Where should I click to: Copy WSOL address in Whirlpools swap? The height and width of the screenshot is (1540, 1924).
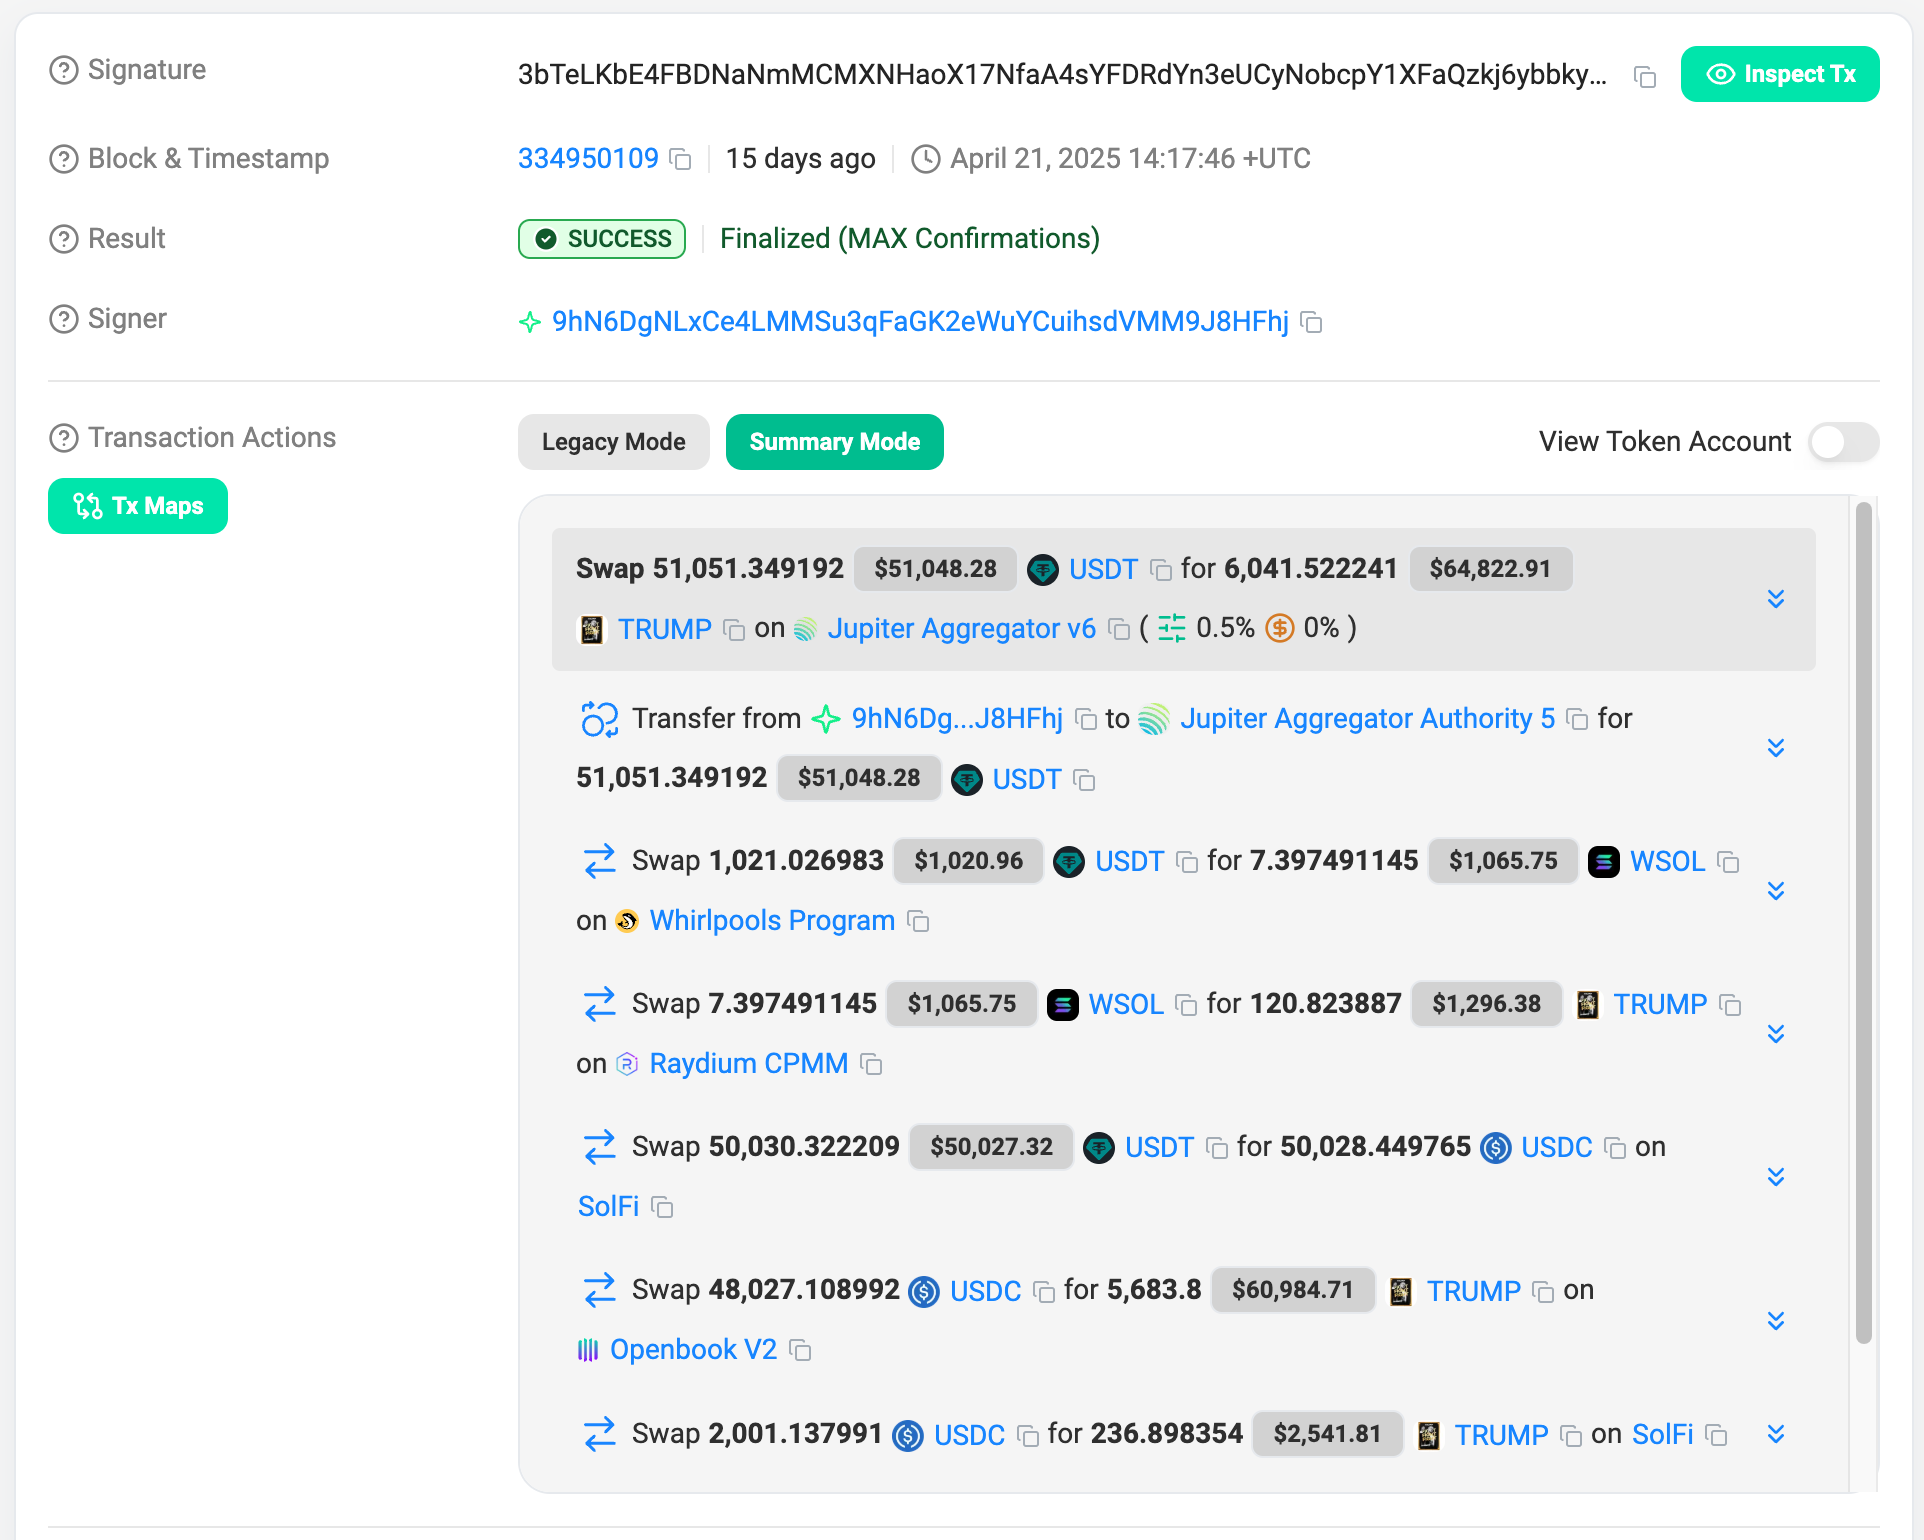[1728, 862]
